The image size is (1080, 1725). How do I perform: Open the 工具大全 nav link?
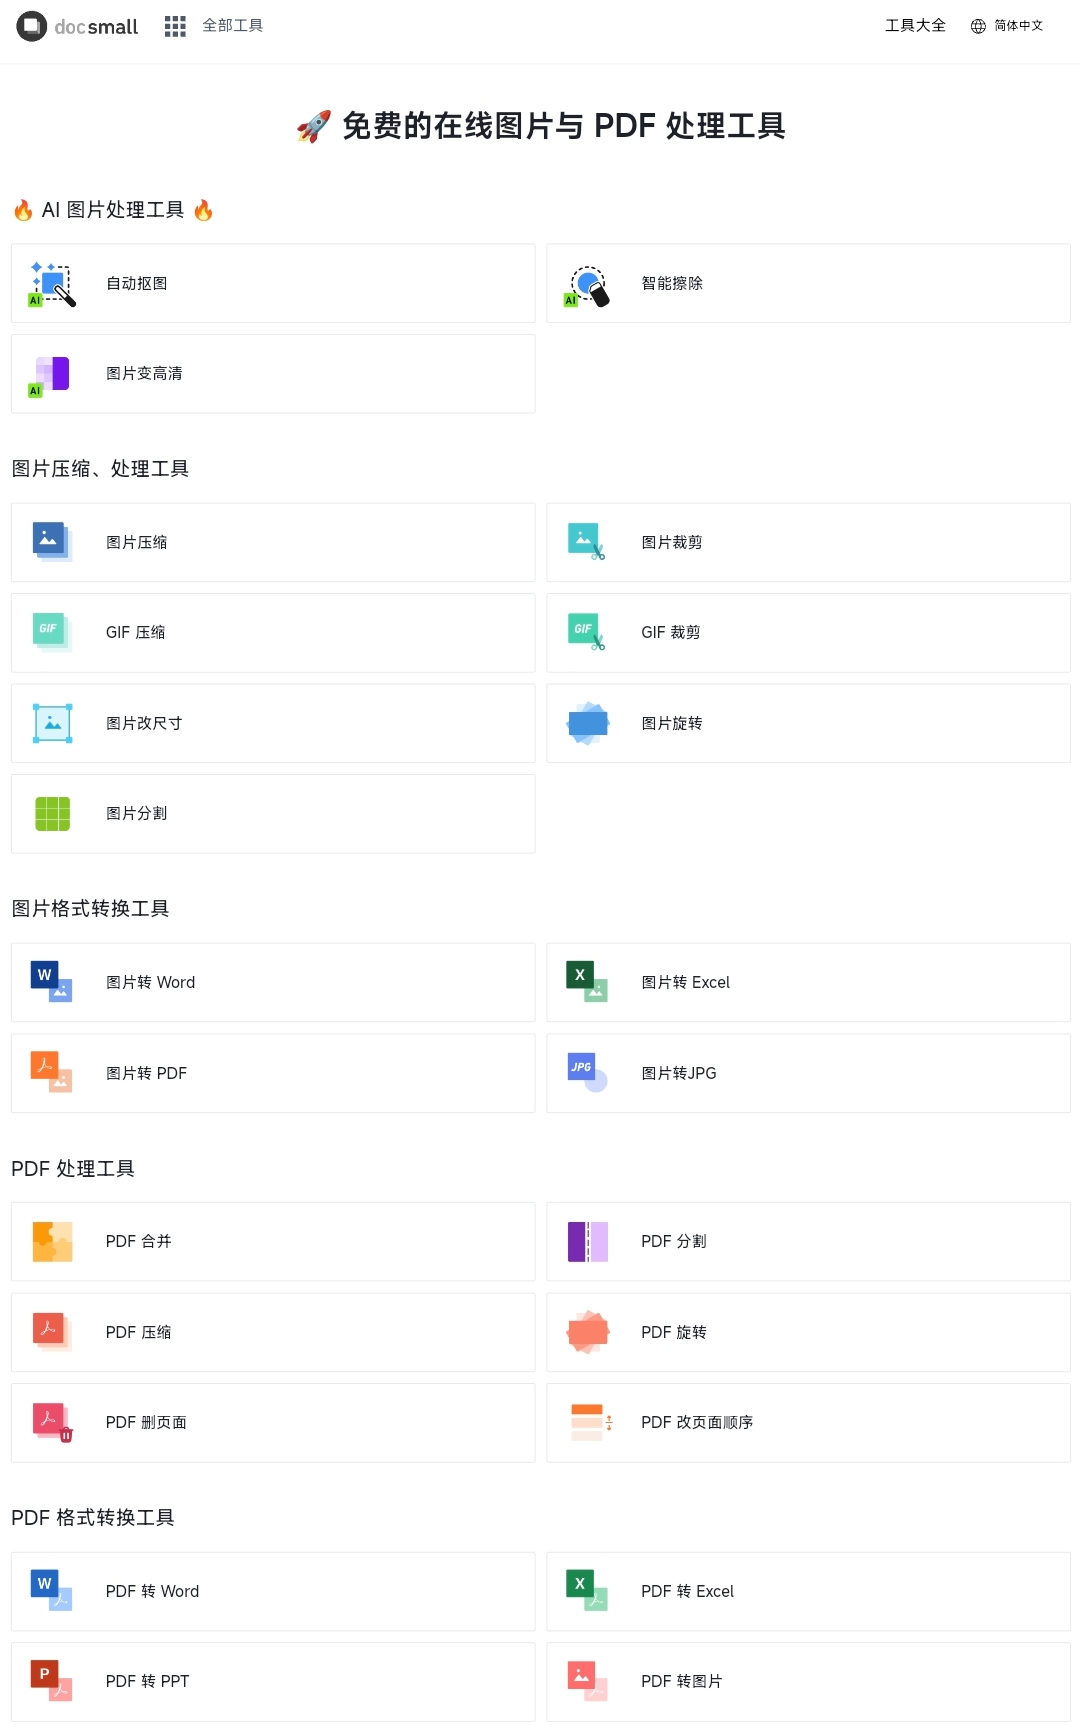[915, 26]
